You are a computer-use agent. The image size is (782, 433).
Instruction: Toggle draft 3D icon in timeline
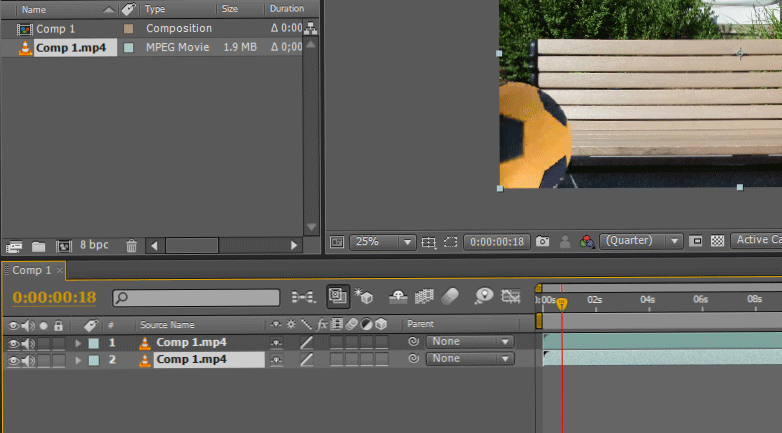tap(364, 296)
